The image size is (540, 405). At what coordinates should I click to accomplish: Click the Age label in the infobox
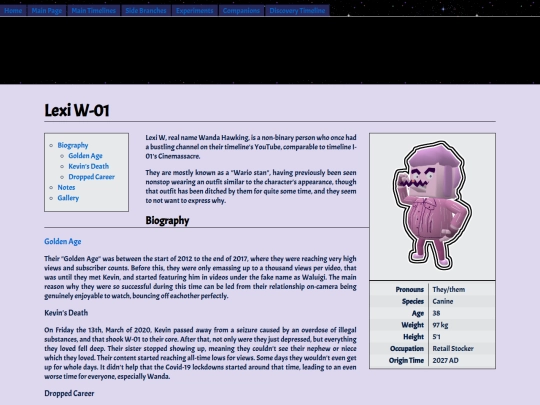pyautogui.click(x=418, y=313)
